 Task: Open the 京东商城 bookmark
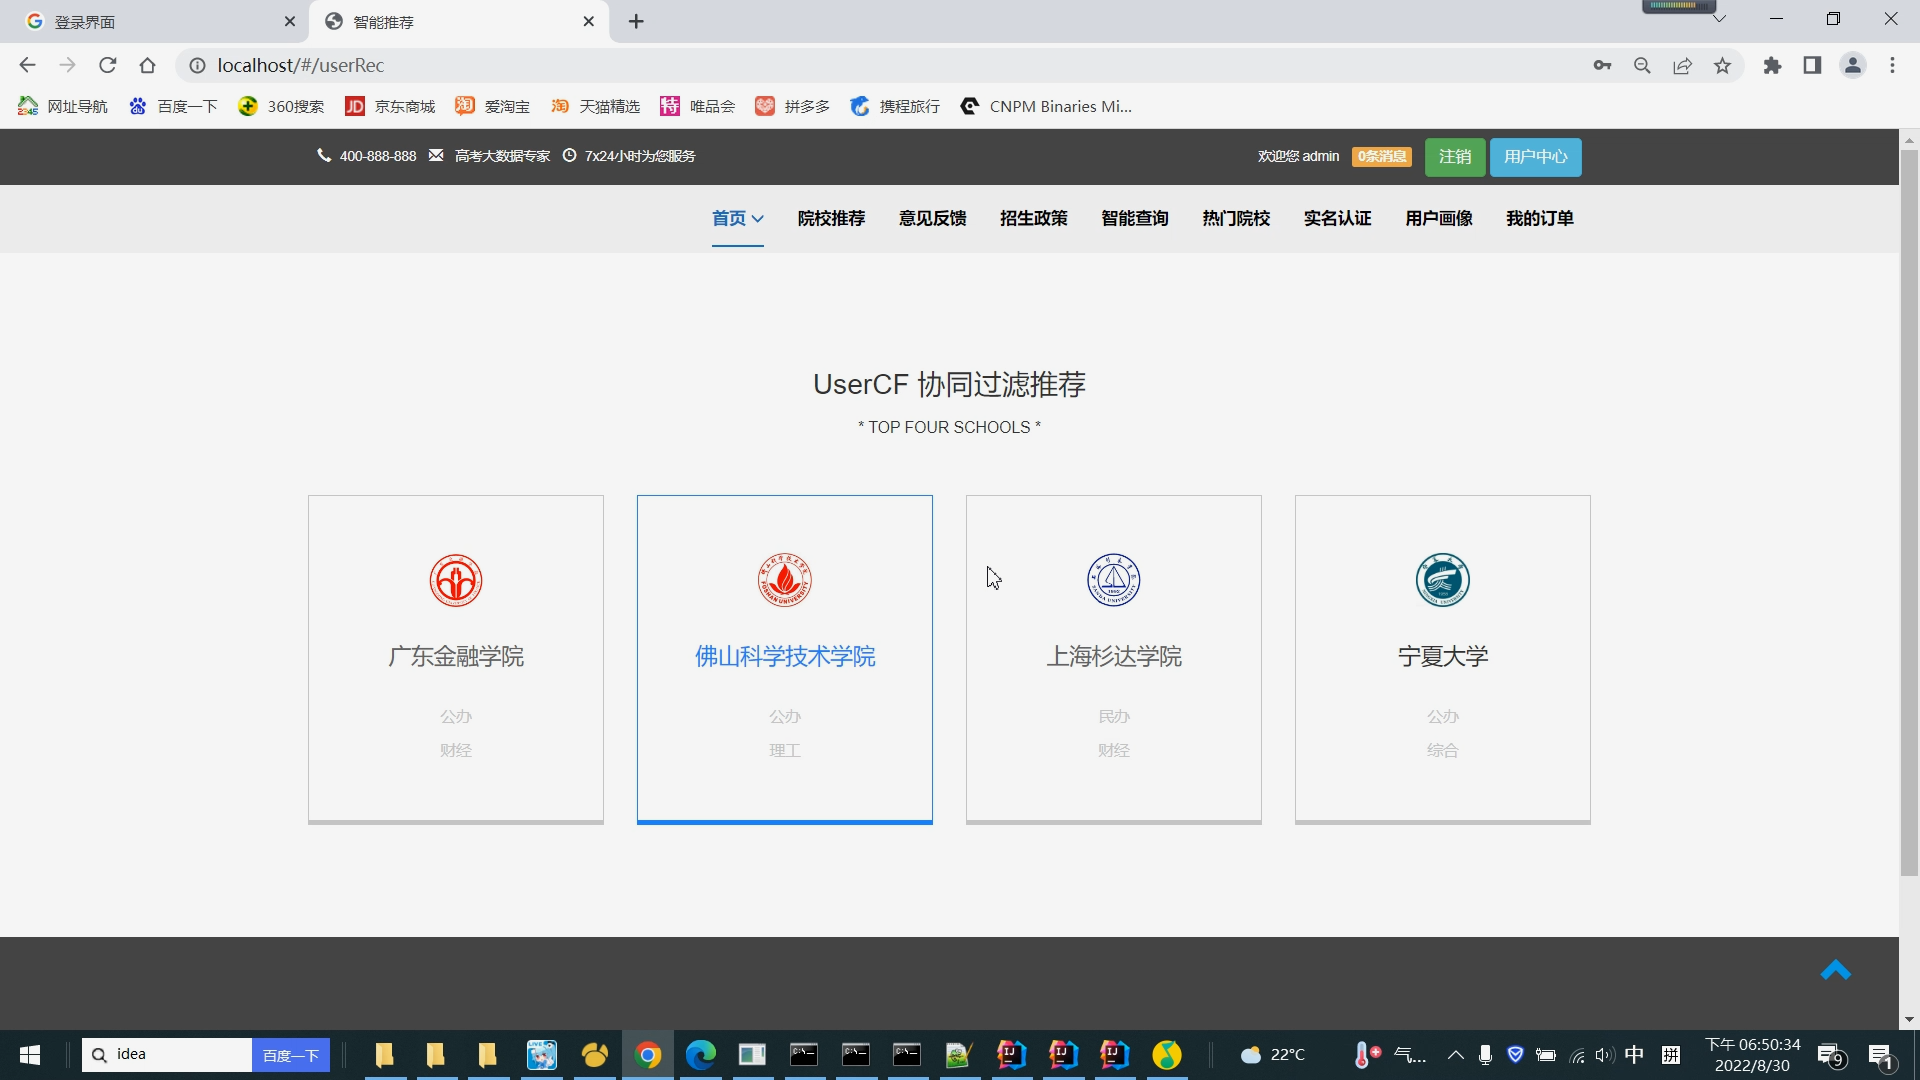(x=390, y=106)
